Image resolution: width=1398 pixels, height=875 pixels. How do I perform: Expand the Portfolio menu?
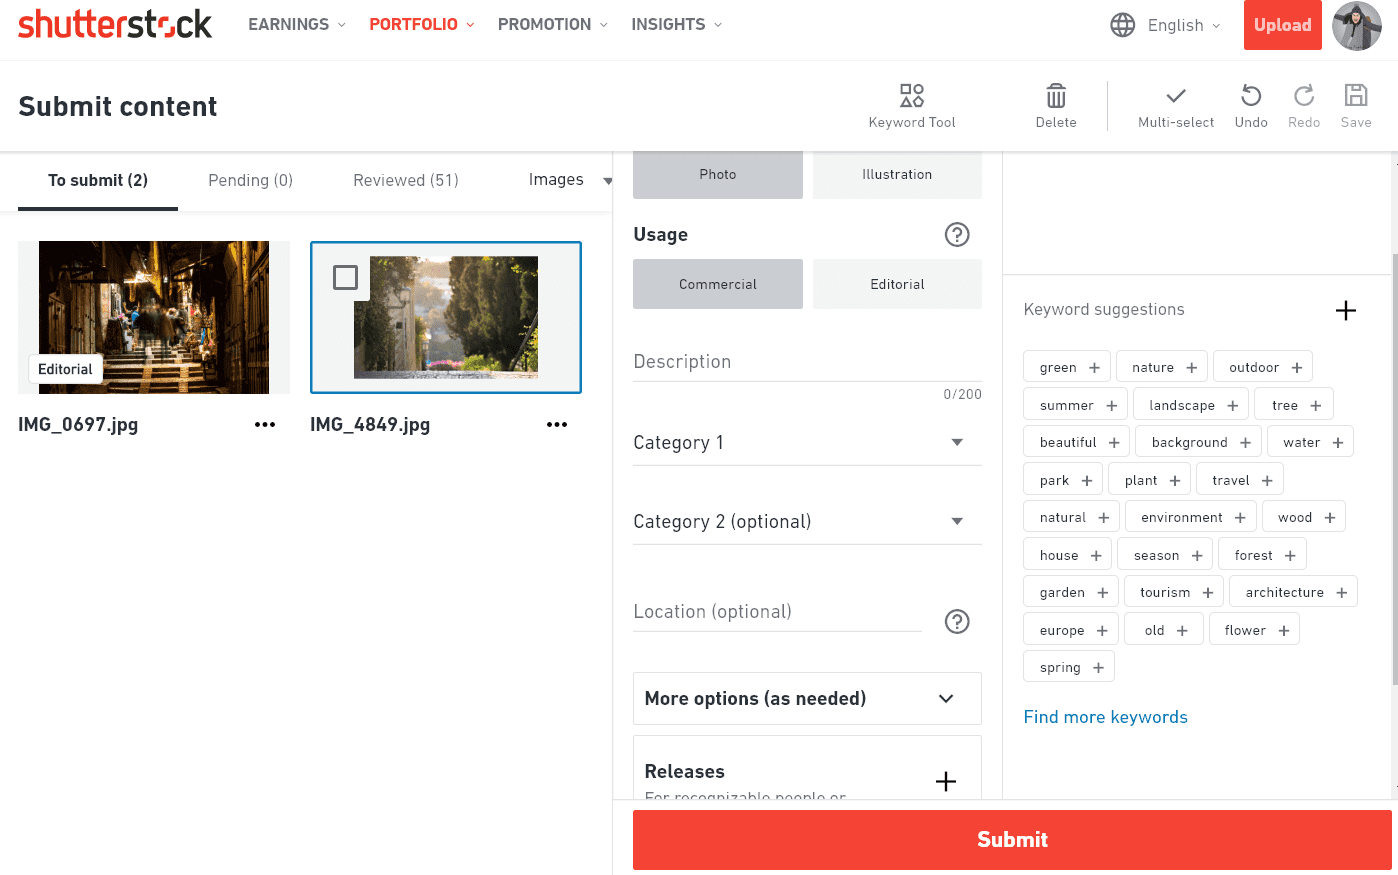coord(422,24)
